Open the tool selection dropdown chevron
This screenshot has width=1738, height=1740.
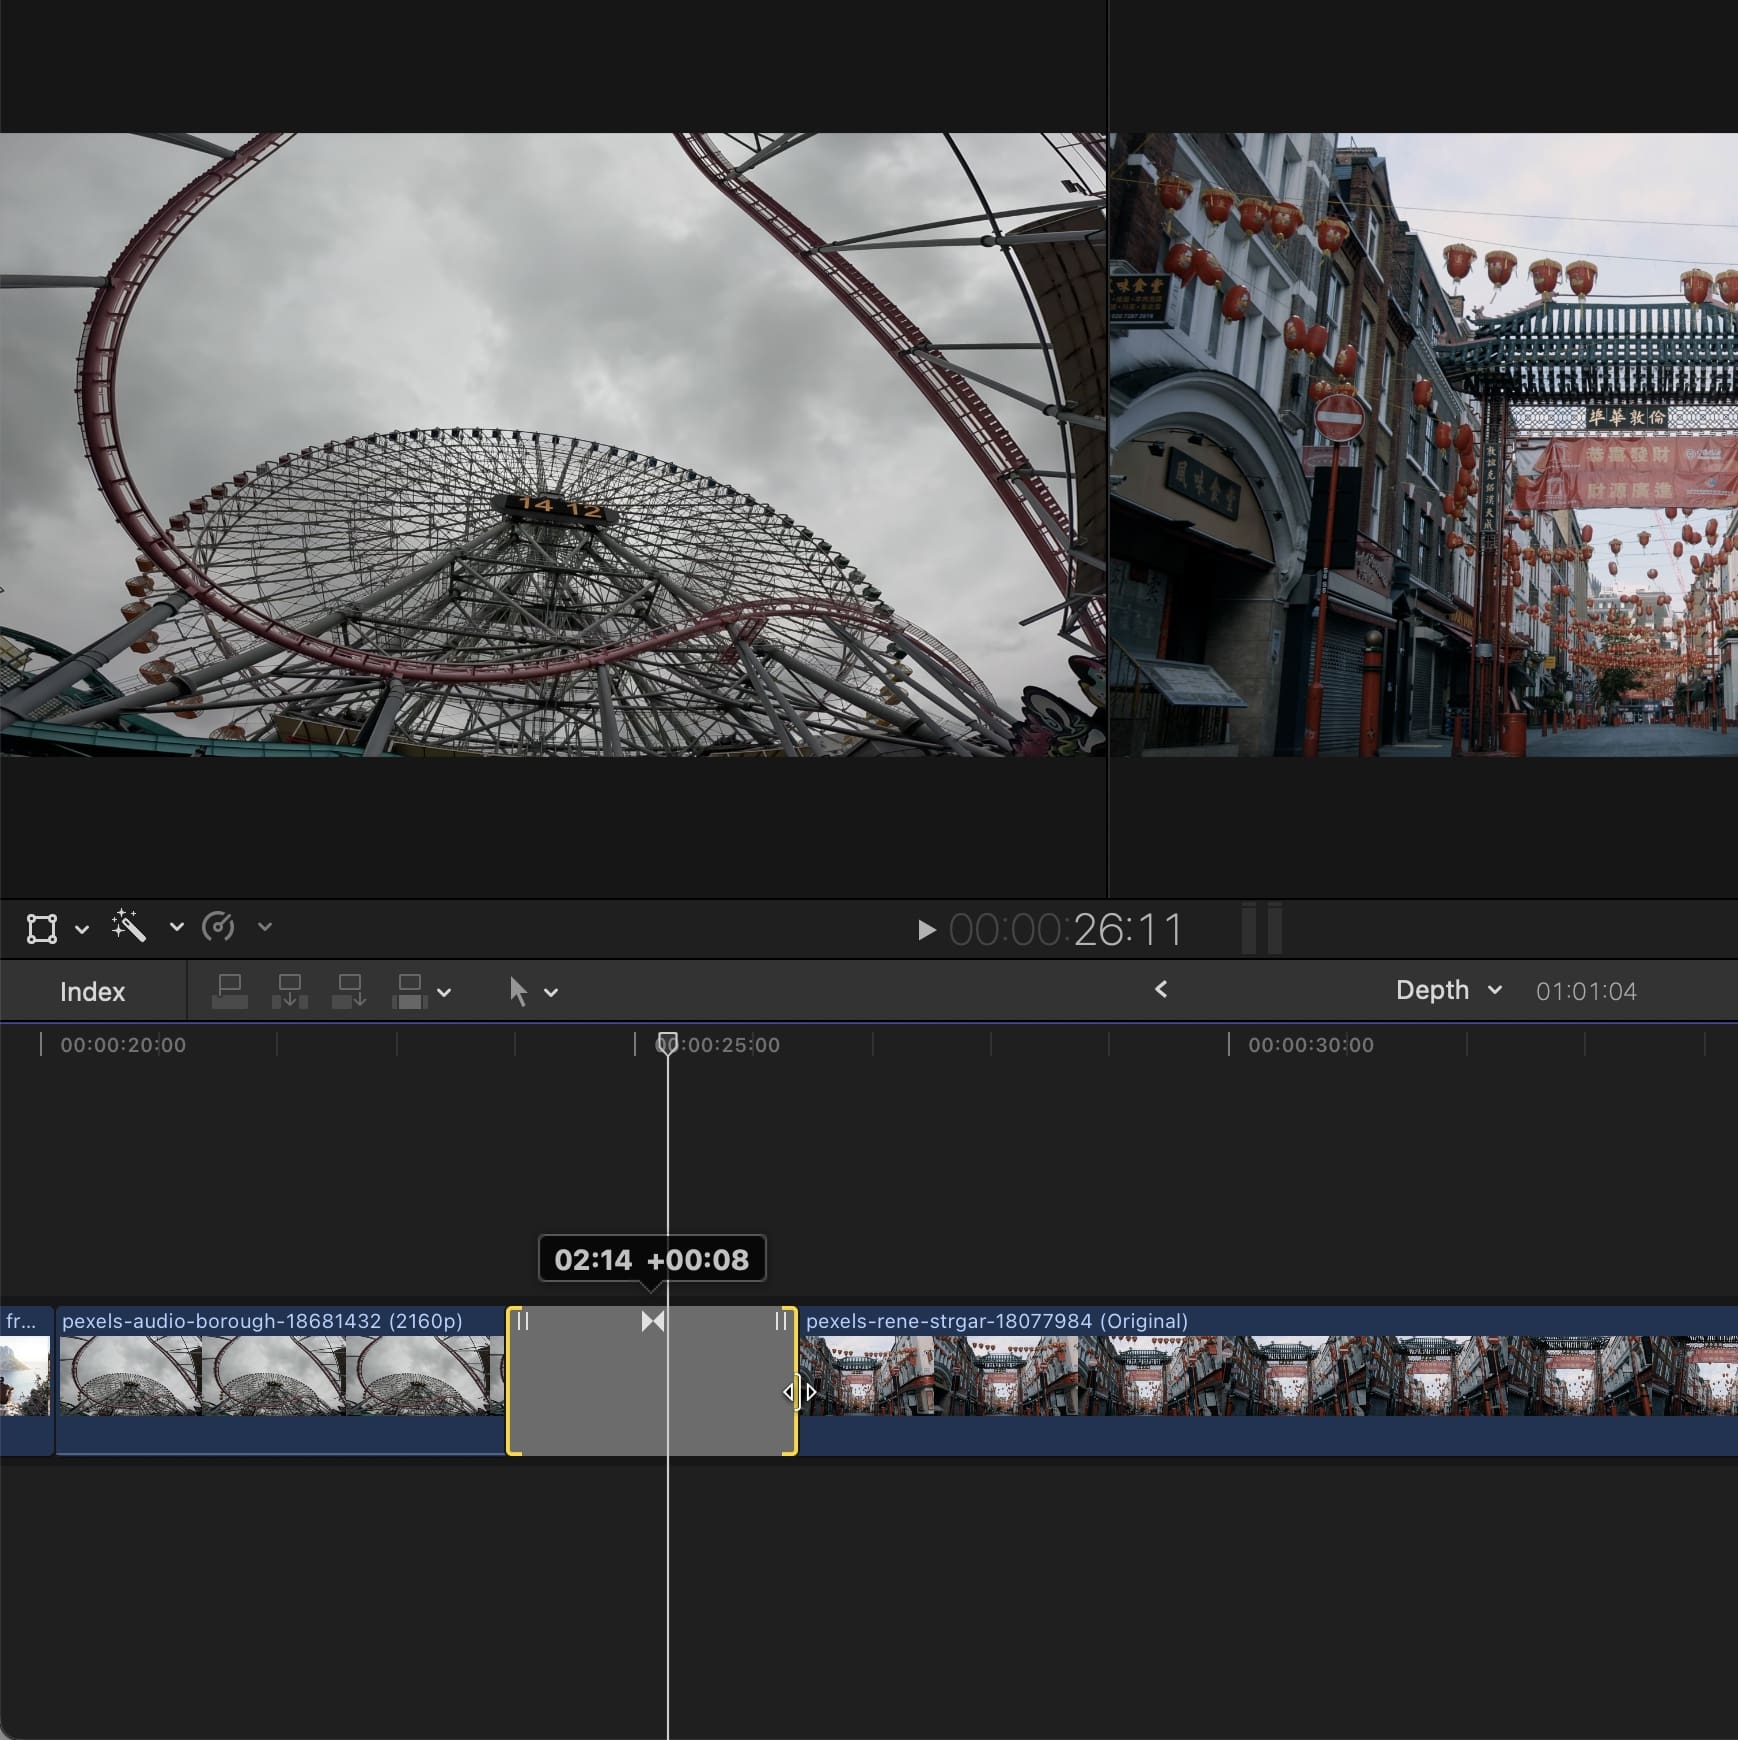tap(551, 993)
